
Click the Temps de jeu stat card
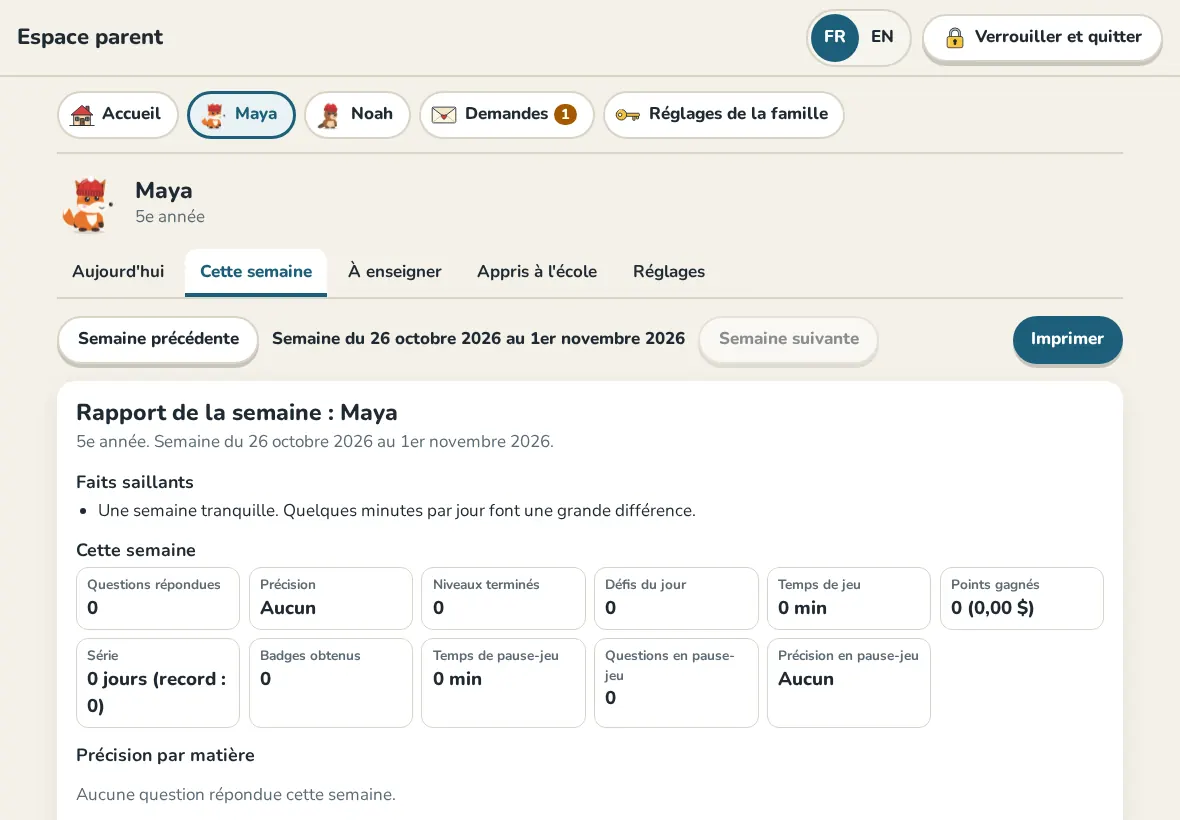[849, 598]
